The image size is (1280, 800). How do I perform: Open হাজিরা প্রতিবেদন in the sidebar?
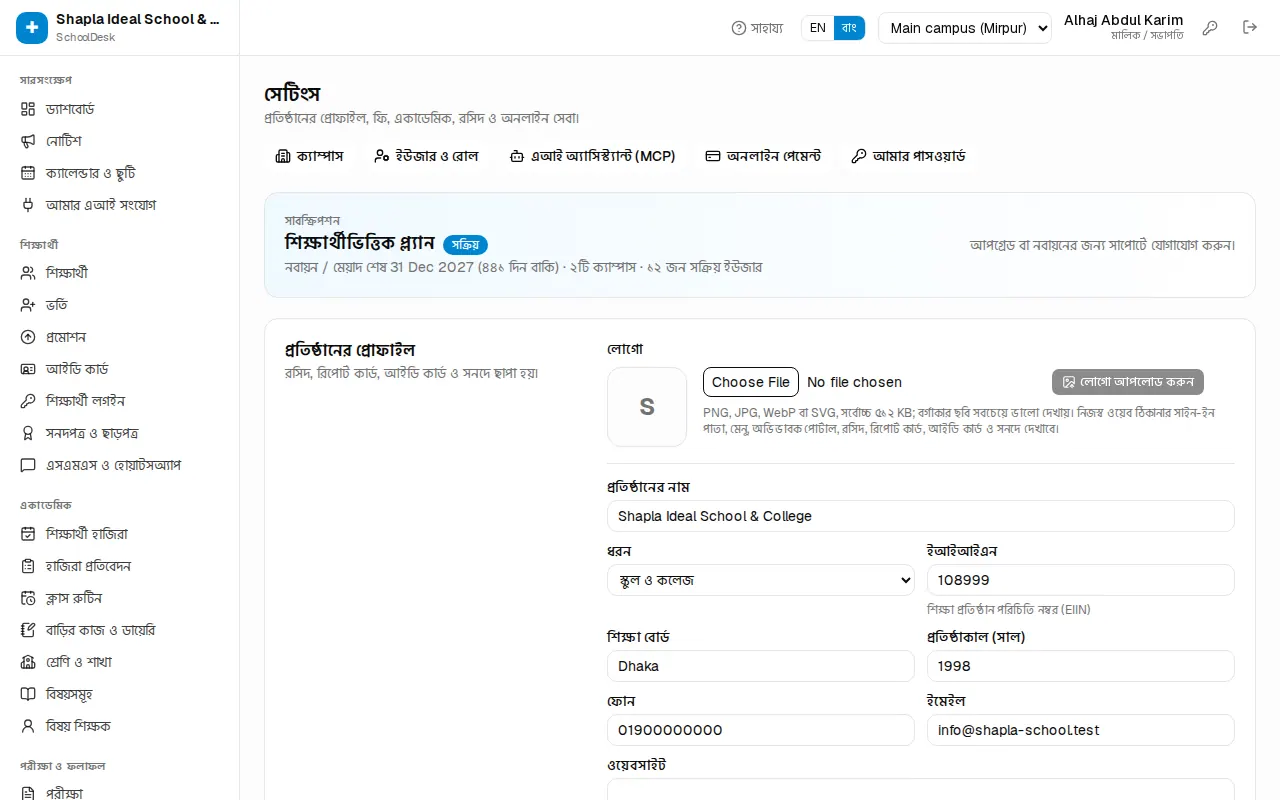tap(120, 566)
